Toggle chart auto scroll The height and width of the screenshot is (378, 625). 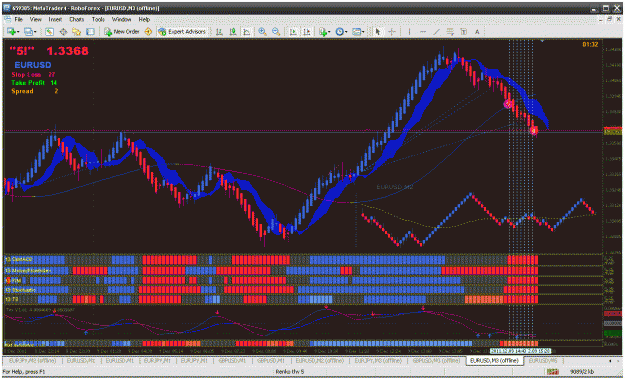click(x=293, y=32)
